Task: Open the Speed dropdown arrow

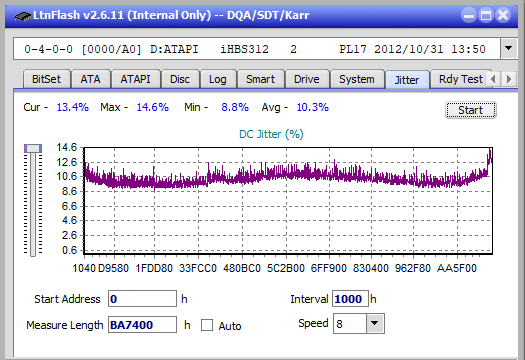Action: [x=375, y=323]
